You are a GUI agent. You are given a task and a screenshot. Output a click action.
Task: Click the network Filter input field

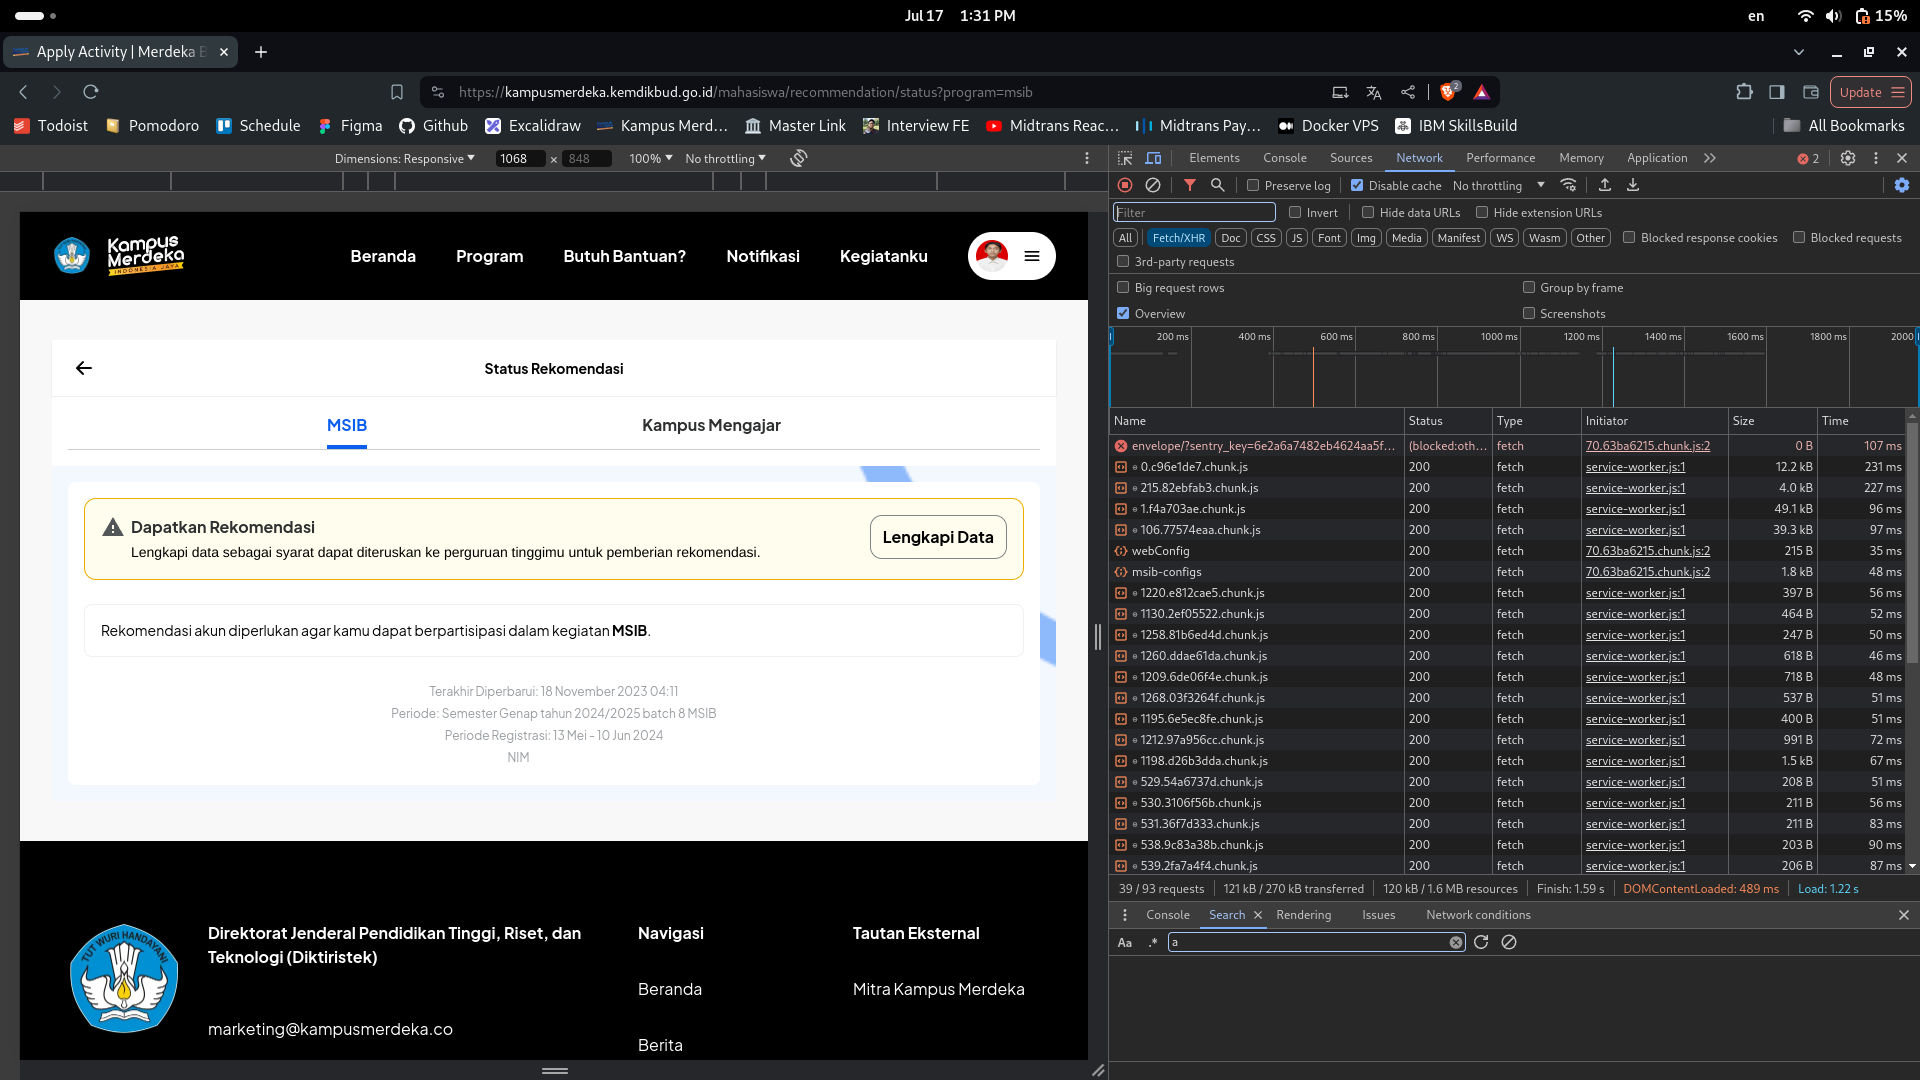[x=1194, y=212]
